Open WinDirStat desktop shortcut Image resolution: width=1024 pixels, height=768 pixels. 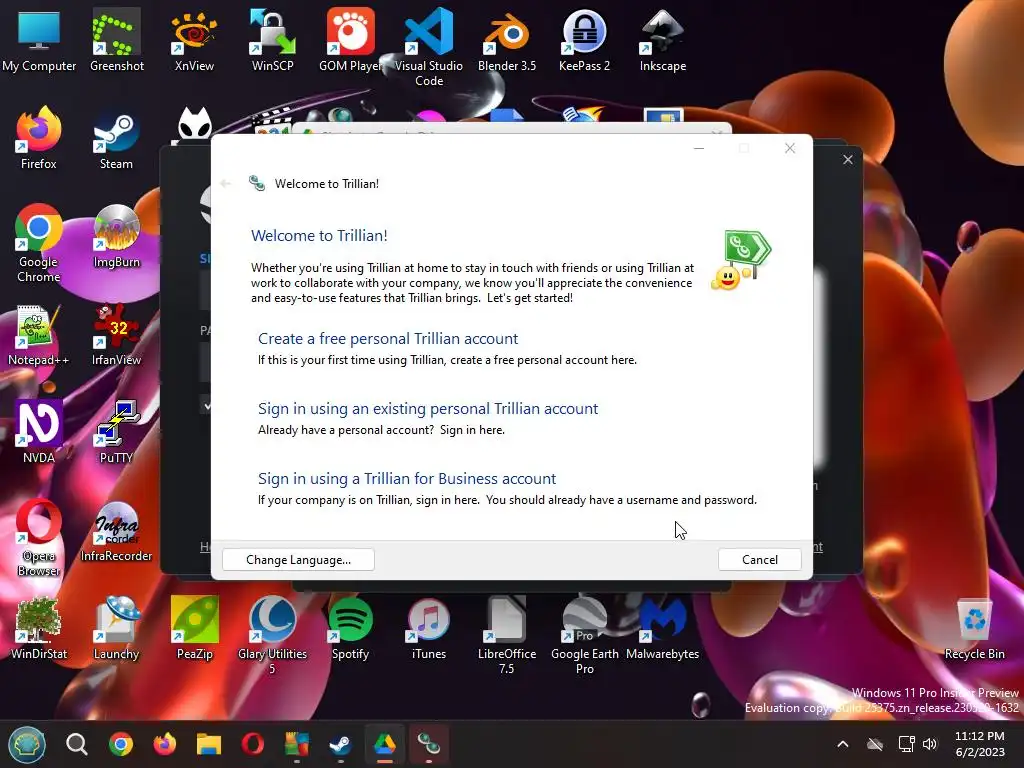click(39, 628)
